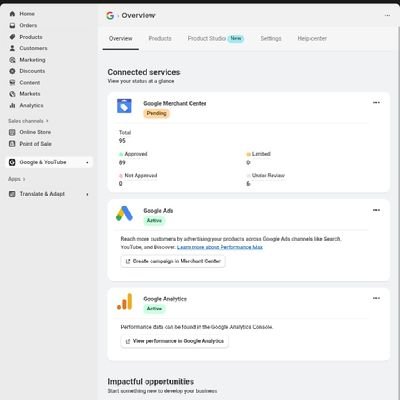
Task: Click the Google Analytics Active badge
Action: coord(154,309)
